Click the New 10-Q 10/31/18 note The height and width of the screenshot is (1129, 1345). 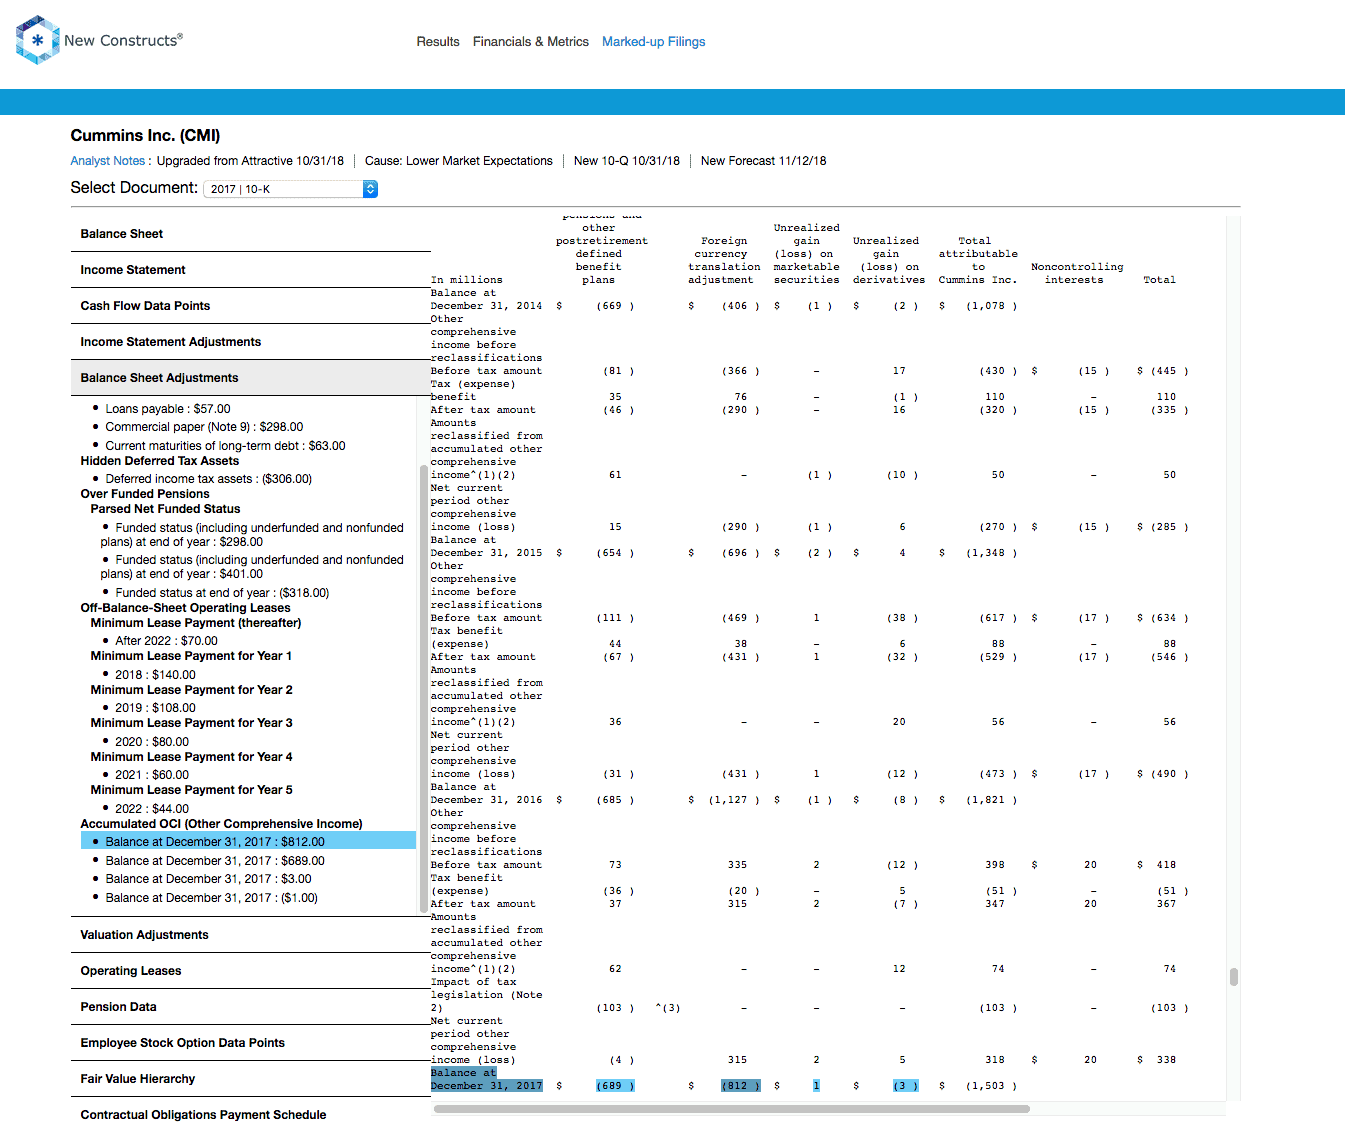(626, 161)
